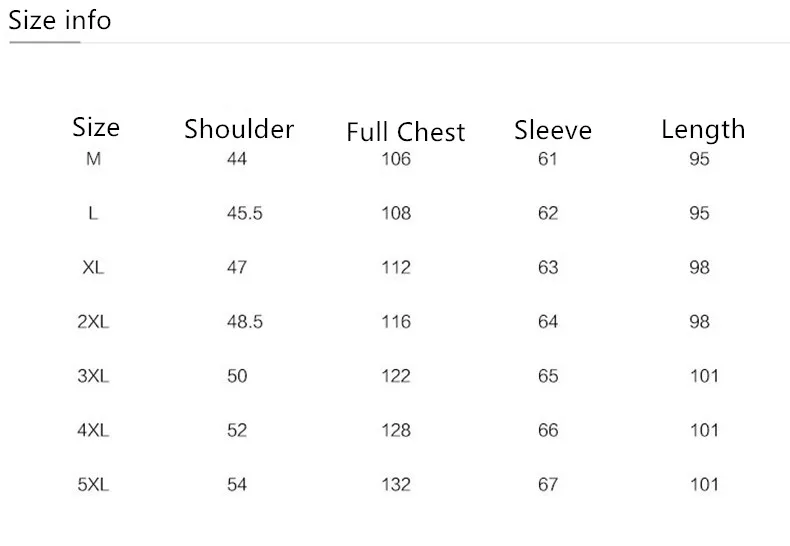
Task: Select the Full Chest column header
Action: [406, 132]
